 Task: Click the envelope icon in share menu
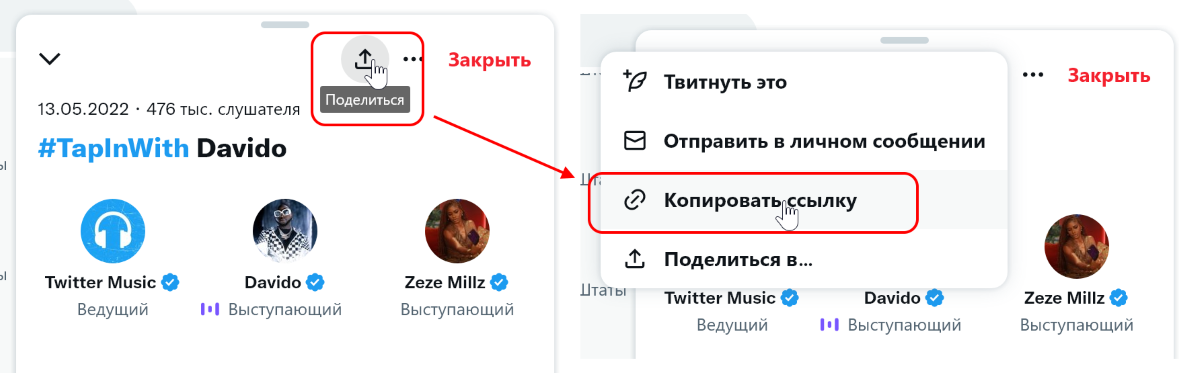click(635, 141)
